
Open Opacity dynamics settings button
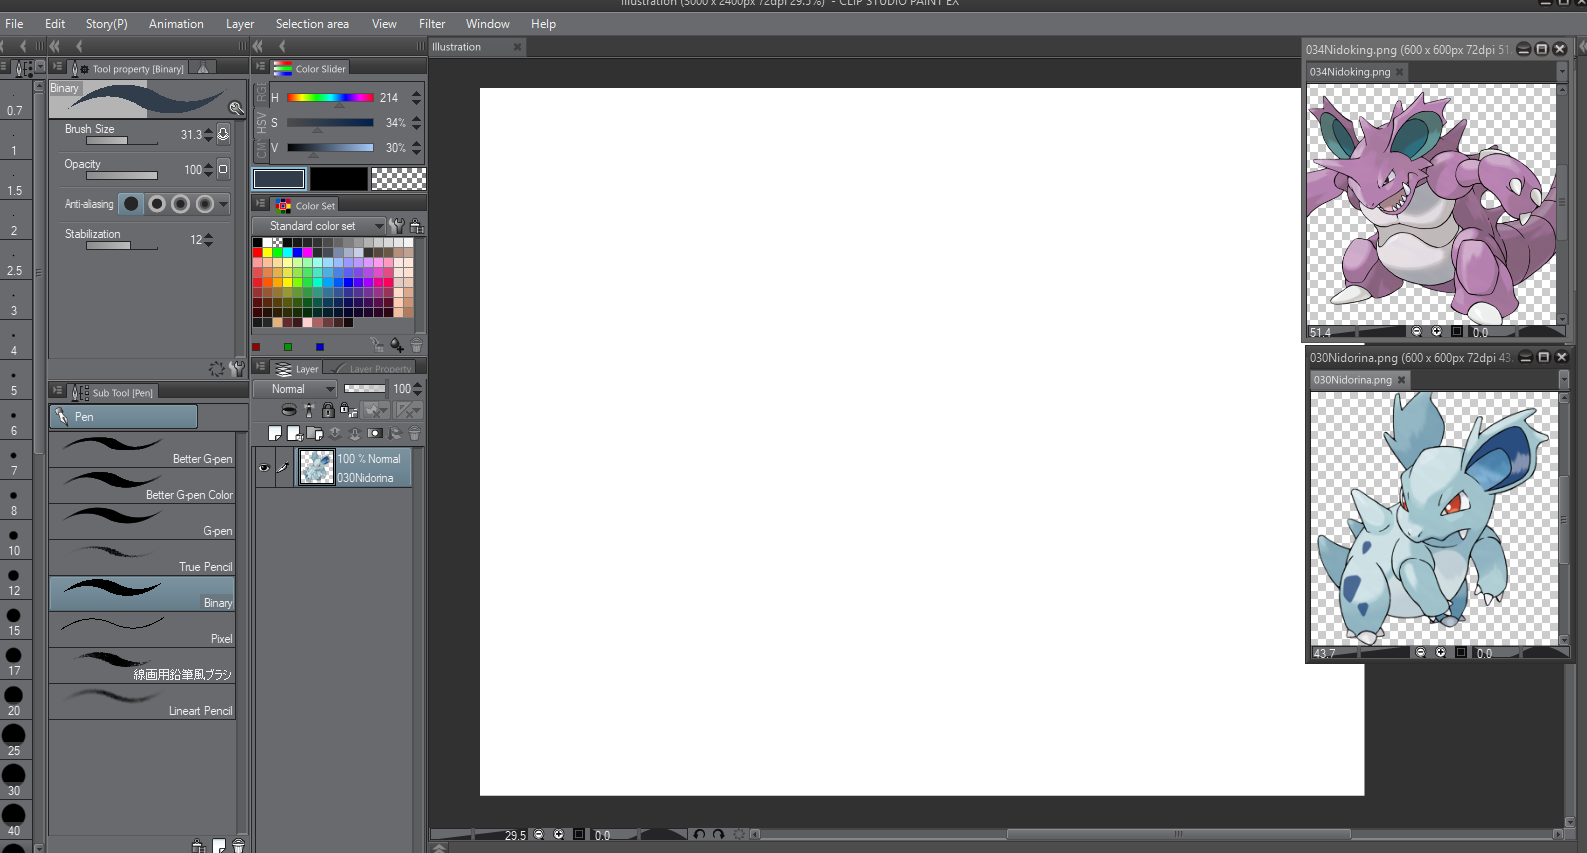click(223, 169)
